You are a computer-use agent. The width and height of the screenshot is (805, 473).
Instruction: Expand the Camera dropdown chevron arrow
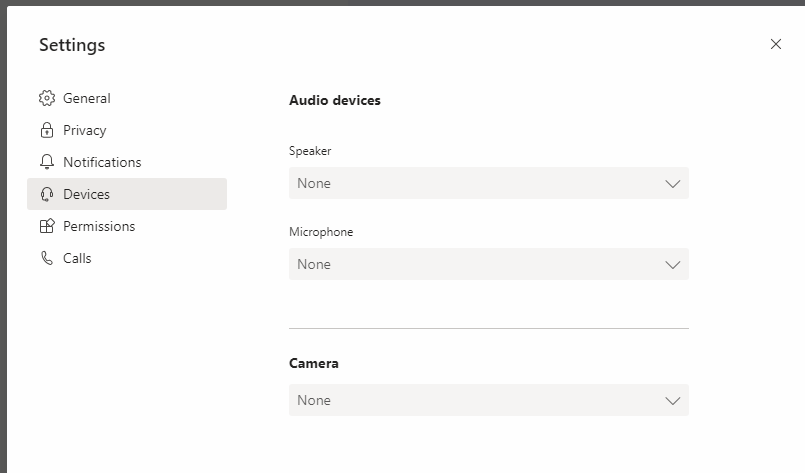click(x=673, y=401)
